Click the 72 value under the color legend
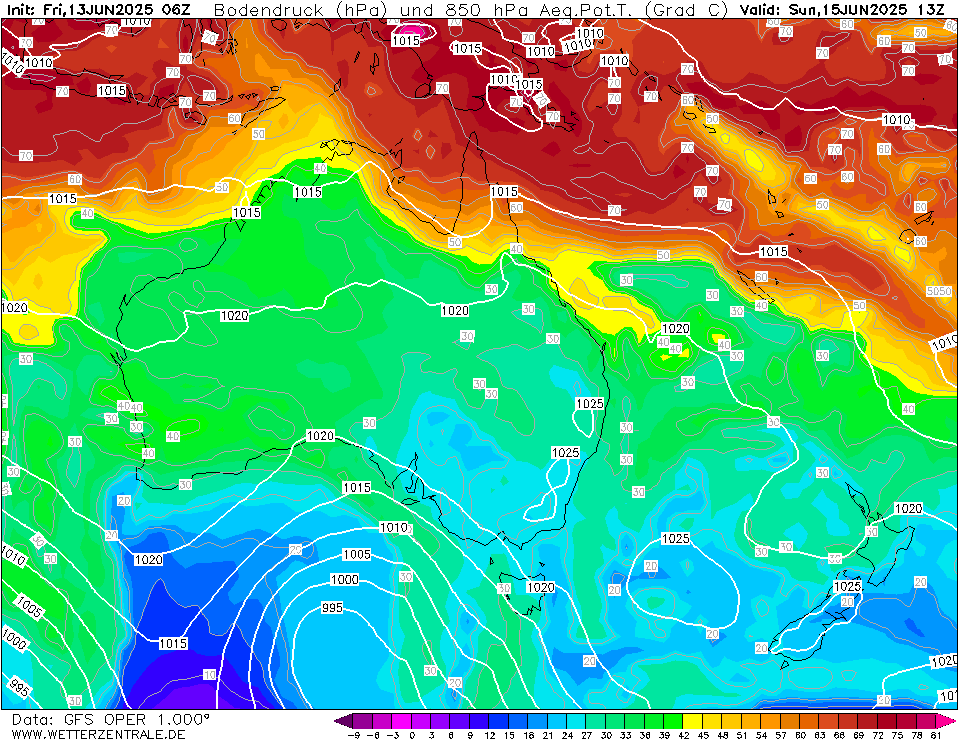 coord(876,735)
